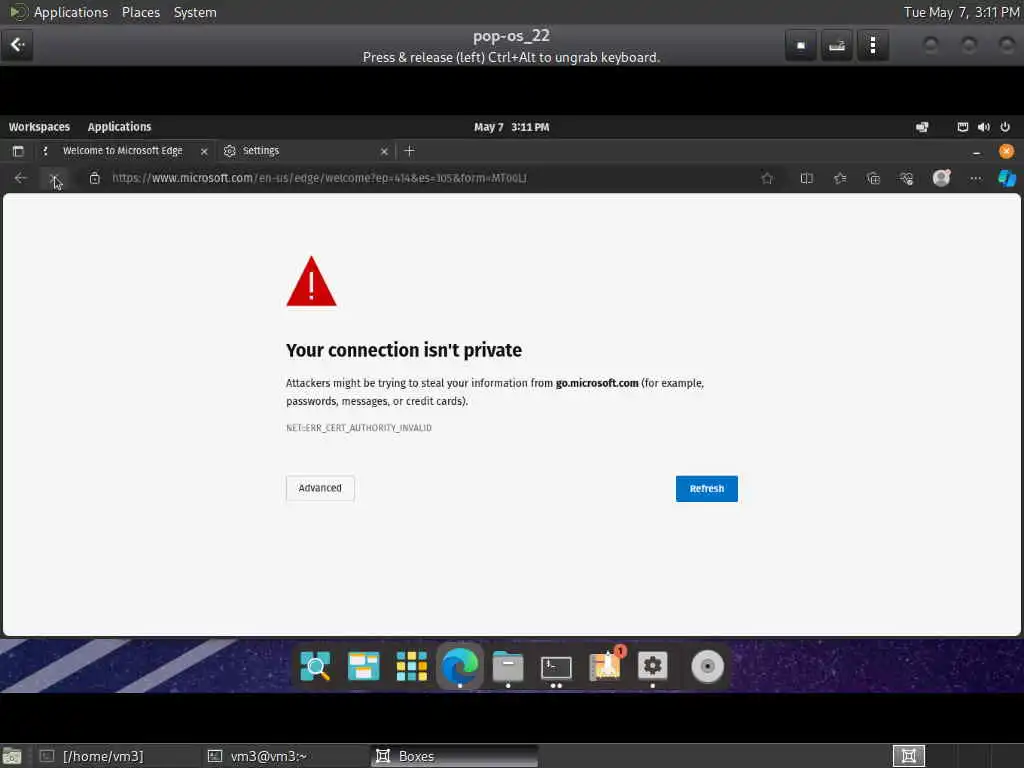
Task: Open Microsoft Edge in dock
Action: (460, 666)
